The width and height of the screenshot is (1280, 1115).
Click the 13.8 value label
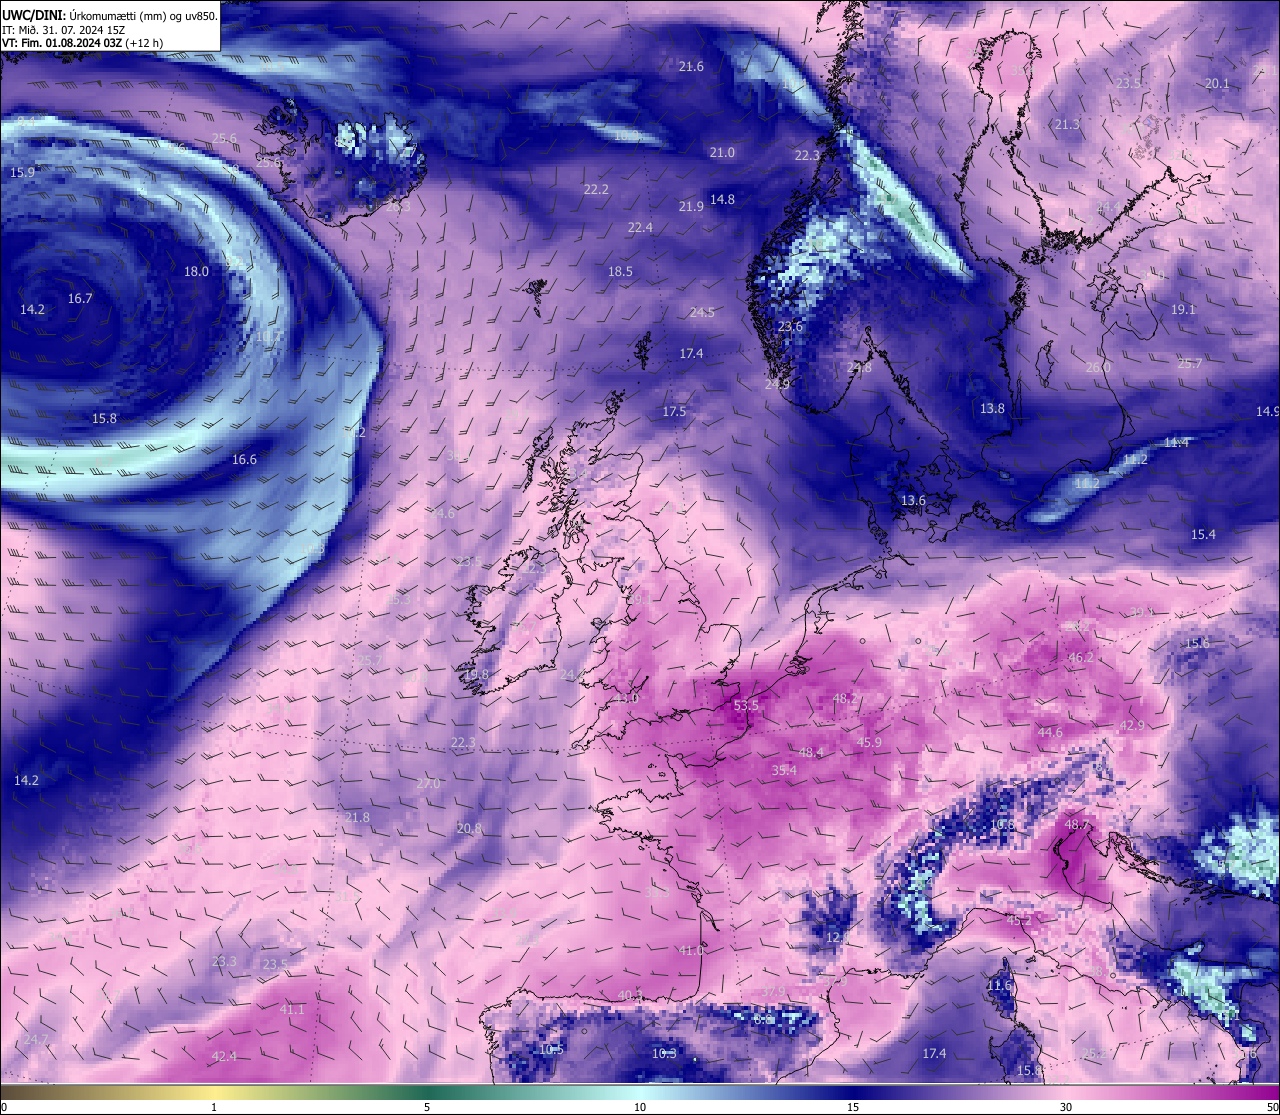(x=992, y=409)
